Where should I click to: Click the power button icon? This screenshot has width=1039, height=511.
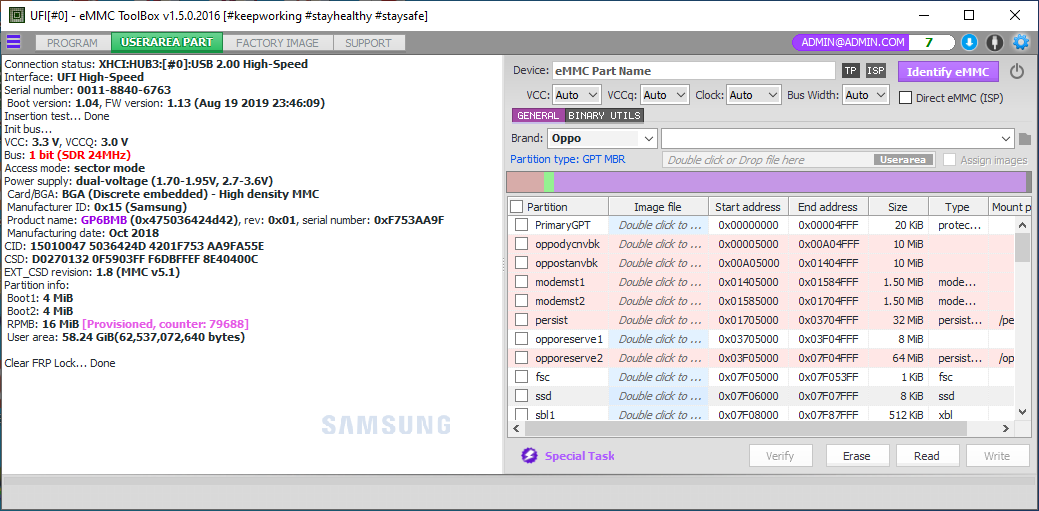(x=1016, y=71)
